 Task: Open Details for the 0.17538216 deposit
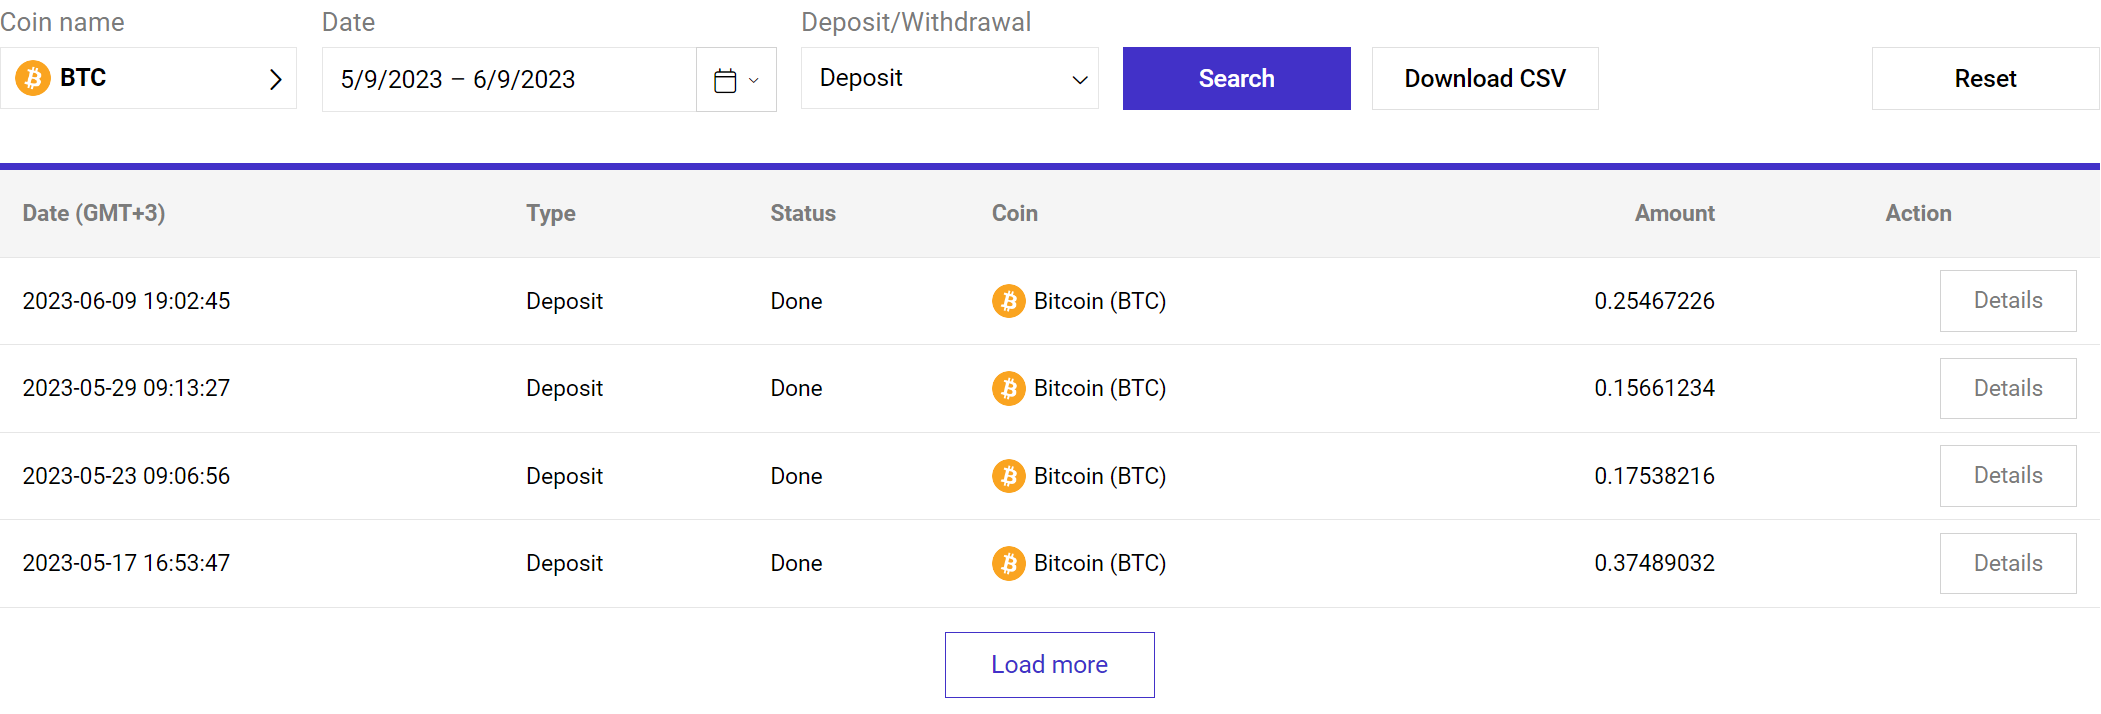tap(2008, 476)
